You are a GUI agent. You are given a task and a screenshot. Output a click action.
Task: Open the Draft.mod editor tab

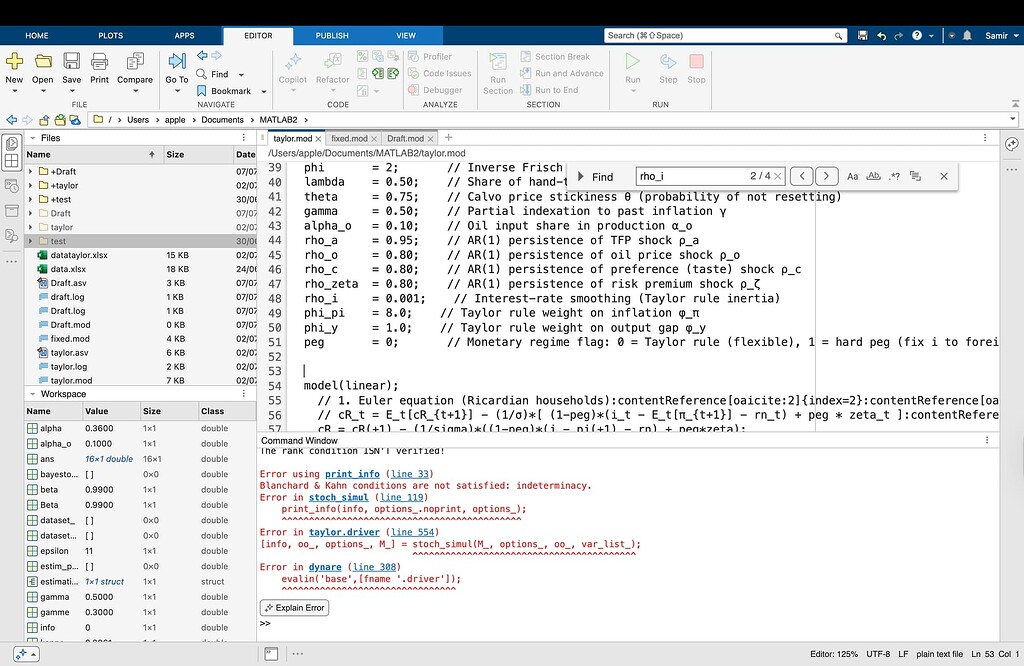point(405,138)
